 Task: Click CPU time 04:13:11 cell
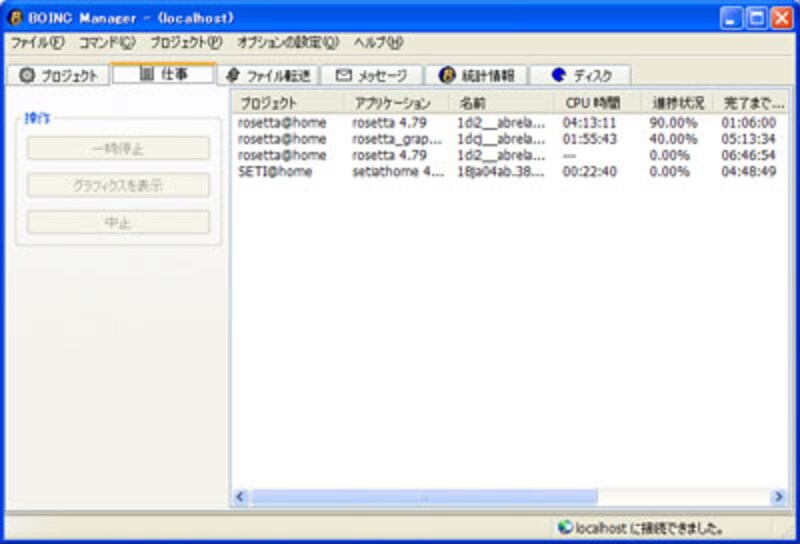click(589, 122)
